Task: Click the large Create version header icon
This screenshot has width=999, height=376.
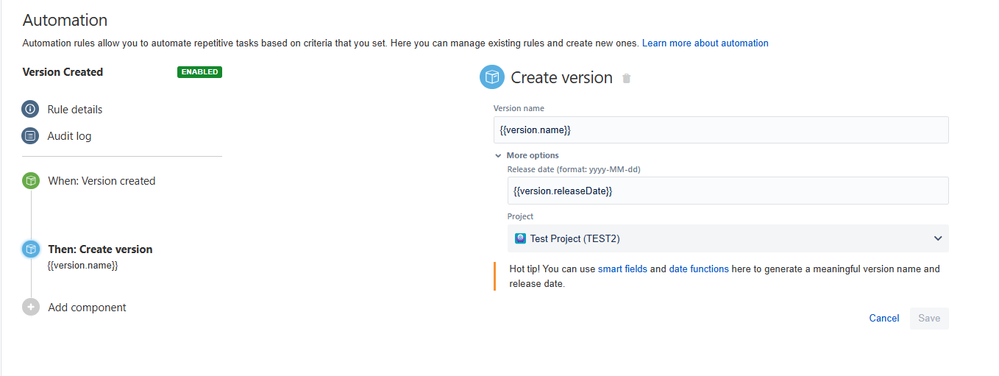Action: pyautogui.click(x=492, y=78)
